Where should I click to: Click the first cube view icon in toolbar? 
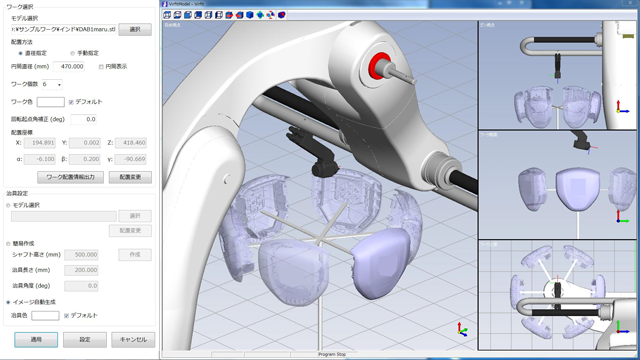[167, 15]
